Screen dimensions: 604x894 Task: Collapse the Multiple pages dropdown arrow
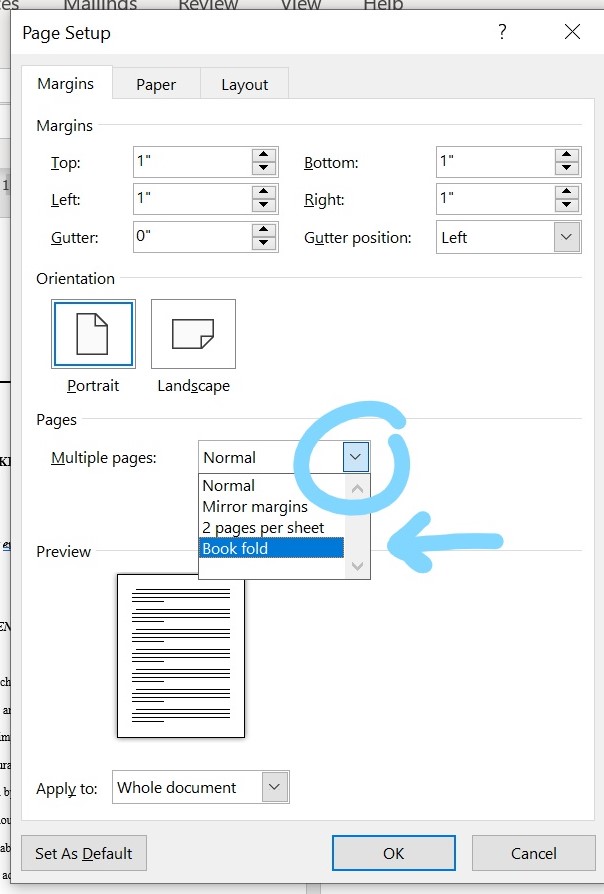click(x=357, y=458)
